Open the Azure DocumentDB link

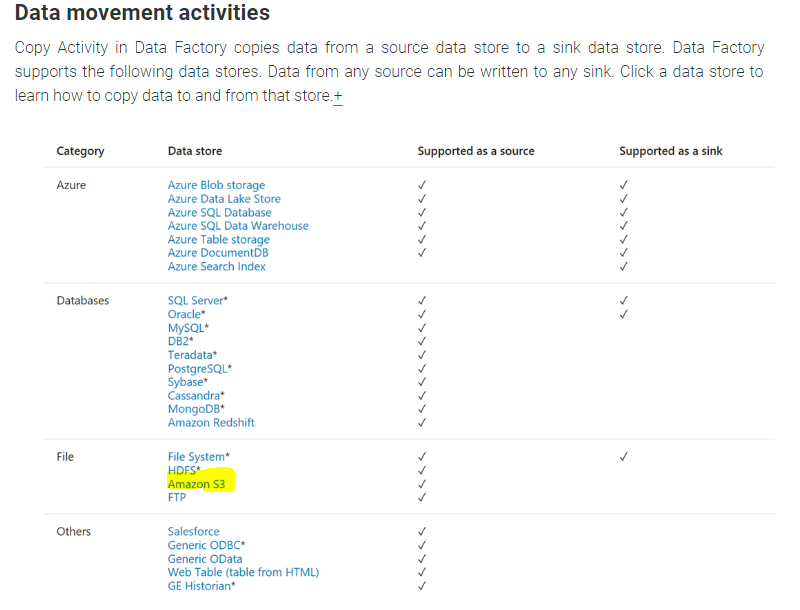(x=218, y=253)
